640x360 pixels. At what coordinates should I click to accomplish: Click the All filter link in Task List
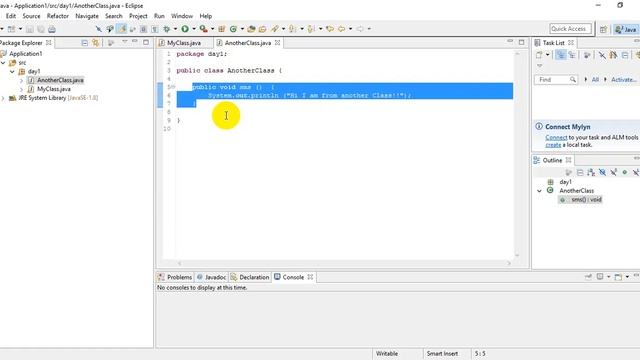tap(595, 80)
